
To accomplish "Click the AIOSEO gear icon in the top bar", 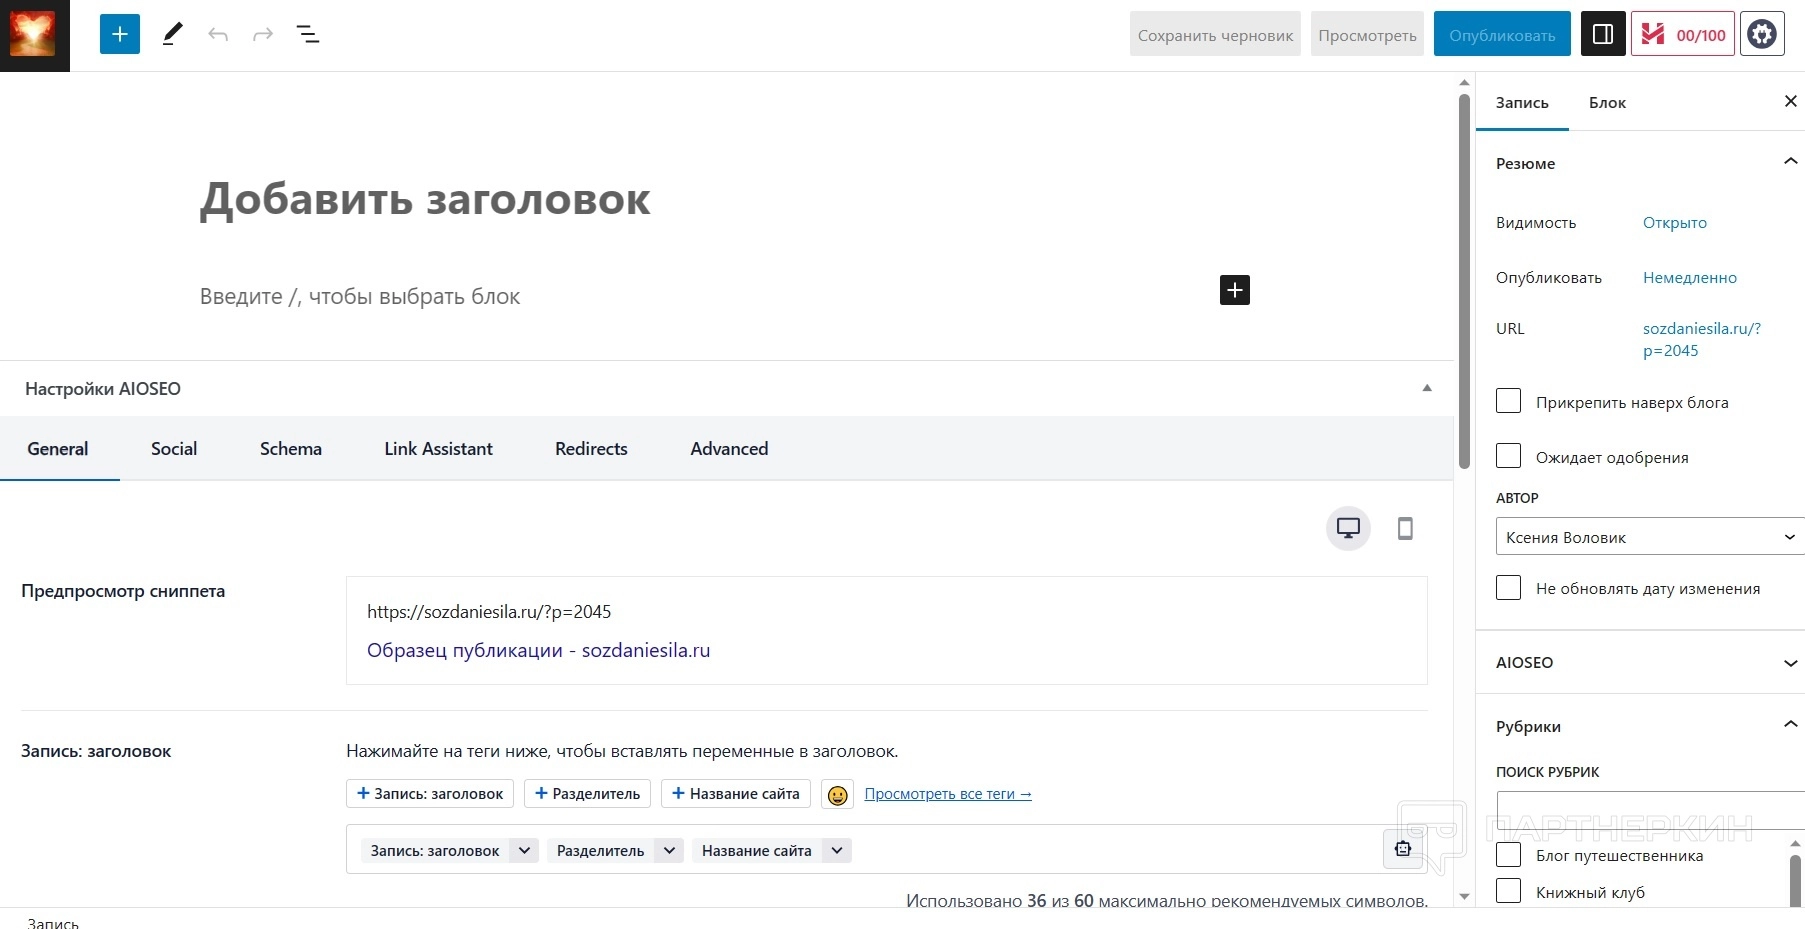I will (x=1762, y=35).
